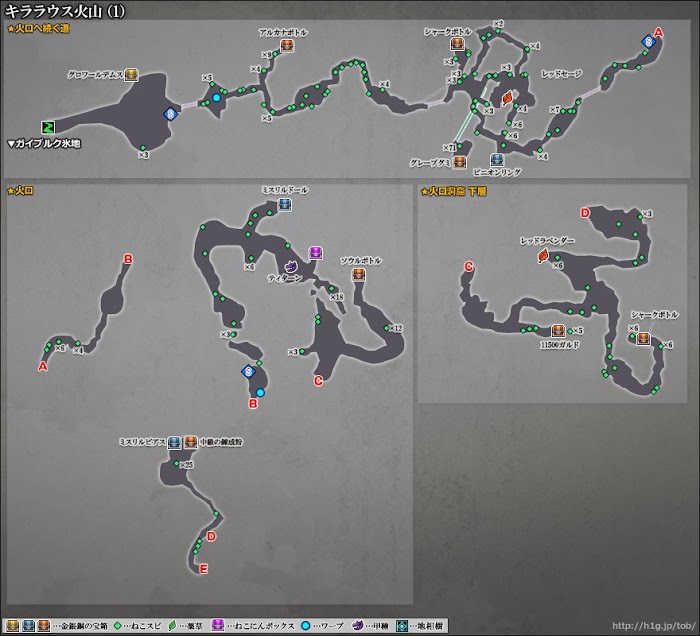Click the ×18 count label

pyautogui.click(x=337, y=297)
